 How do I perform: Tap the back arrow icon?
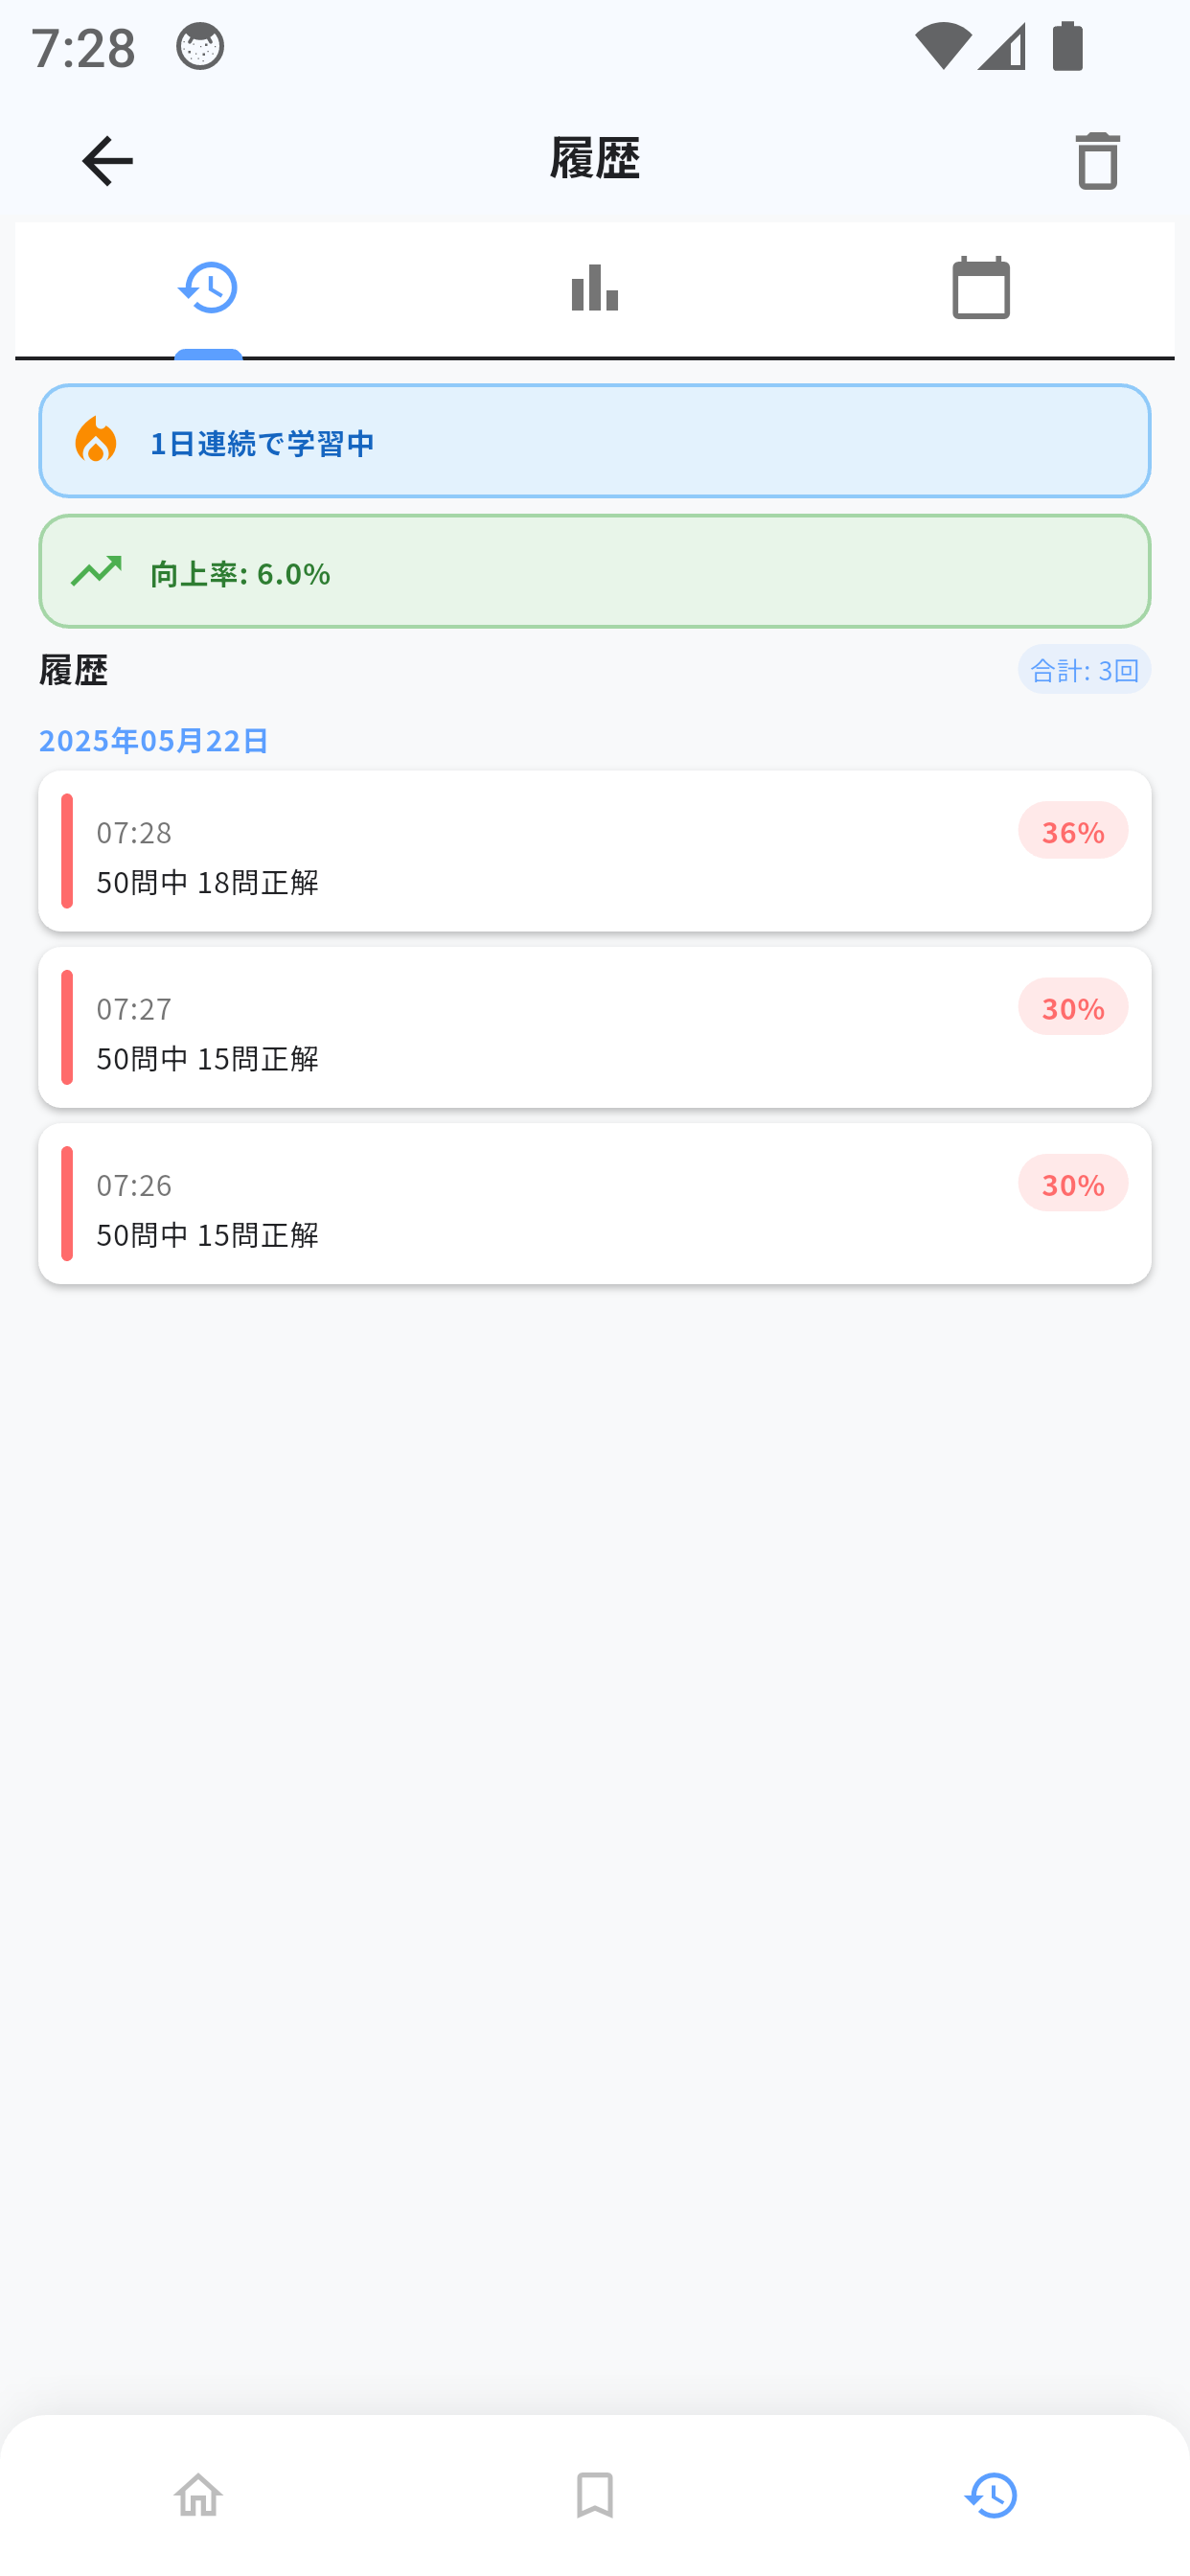click(x=107, y=160)
